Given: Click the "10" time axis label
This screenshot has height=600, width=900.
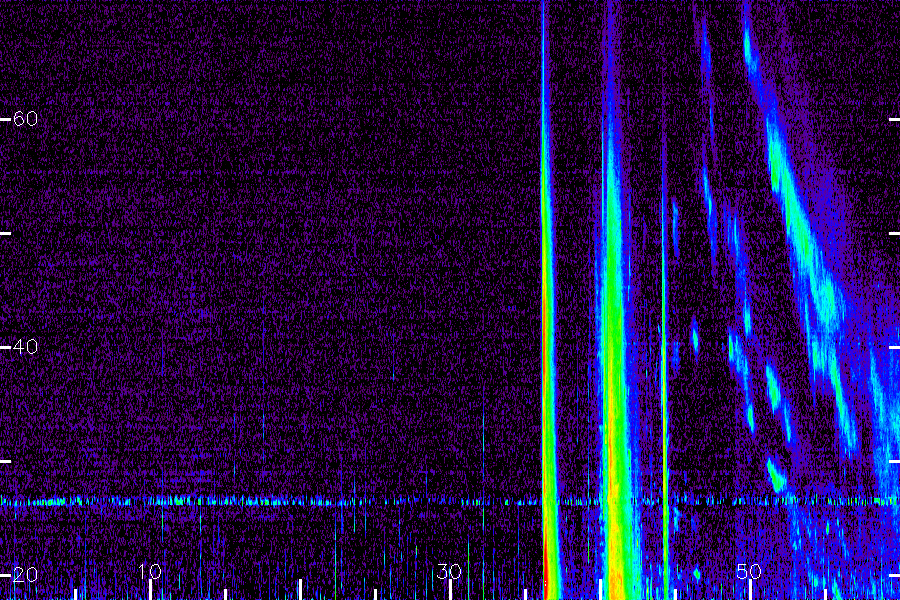Looking at the screenshot, I should tap(149, 571).
